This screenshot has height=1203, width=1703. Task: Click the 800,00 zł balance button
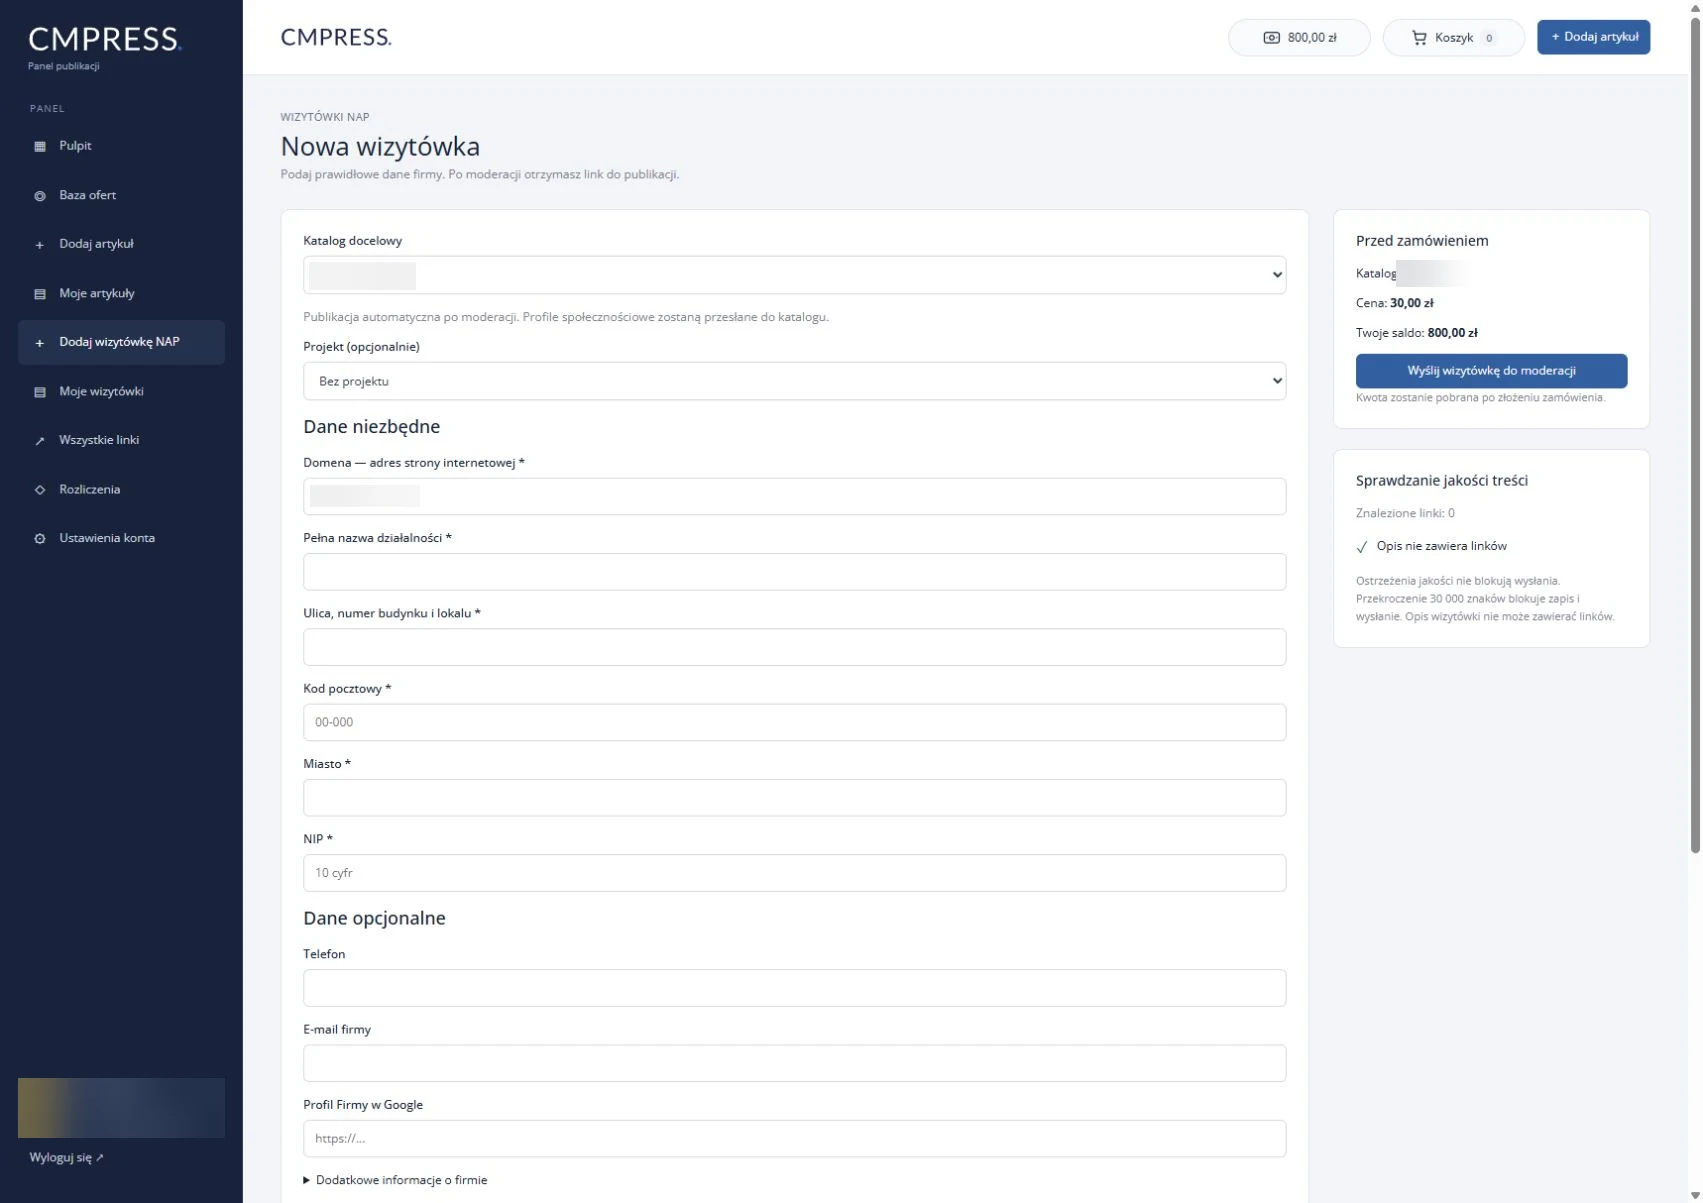coord(1299,38)
